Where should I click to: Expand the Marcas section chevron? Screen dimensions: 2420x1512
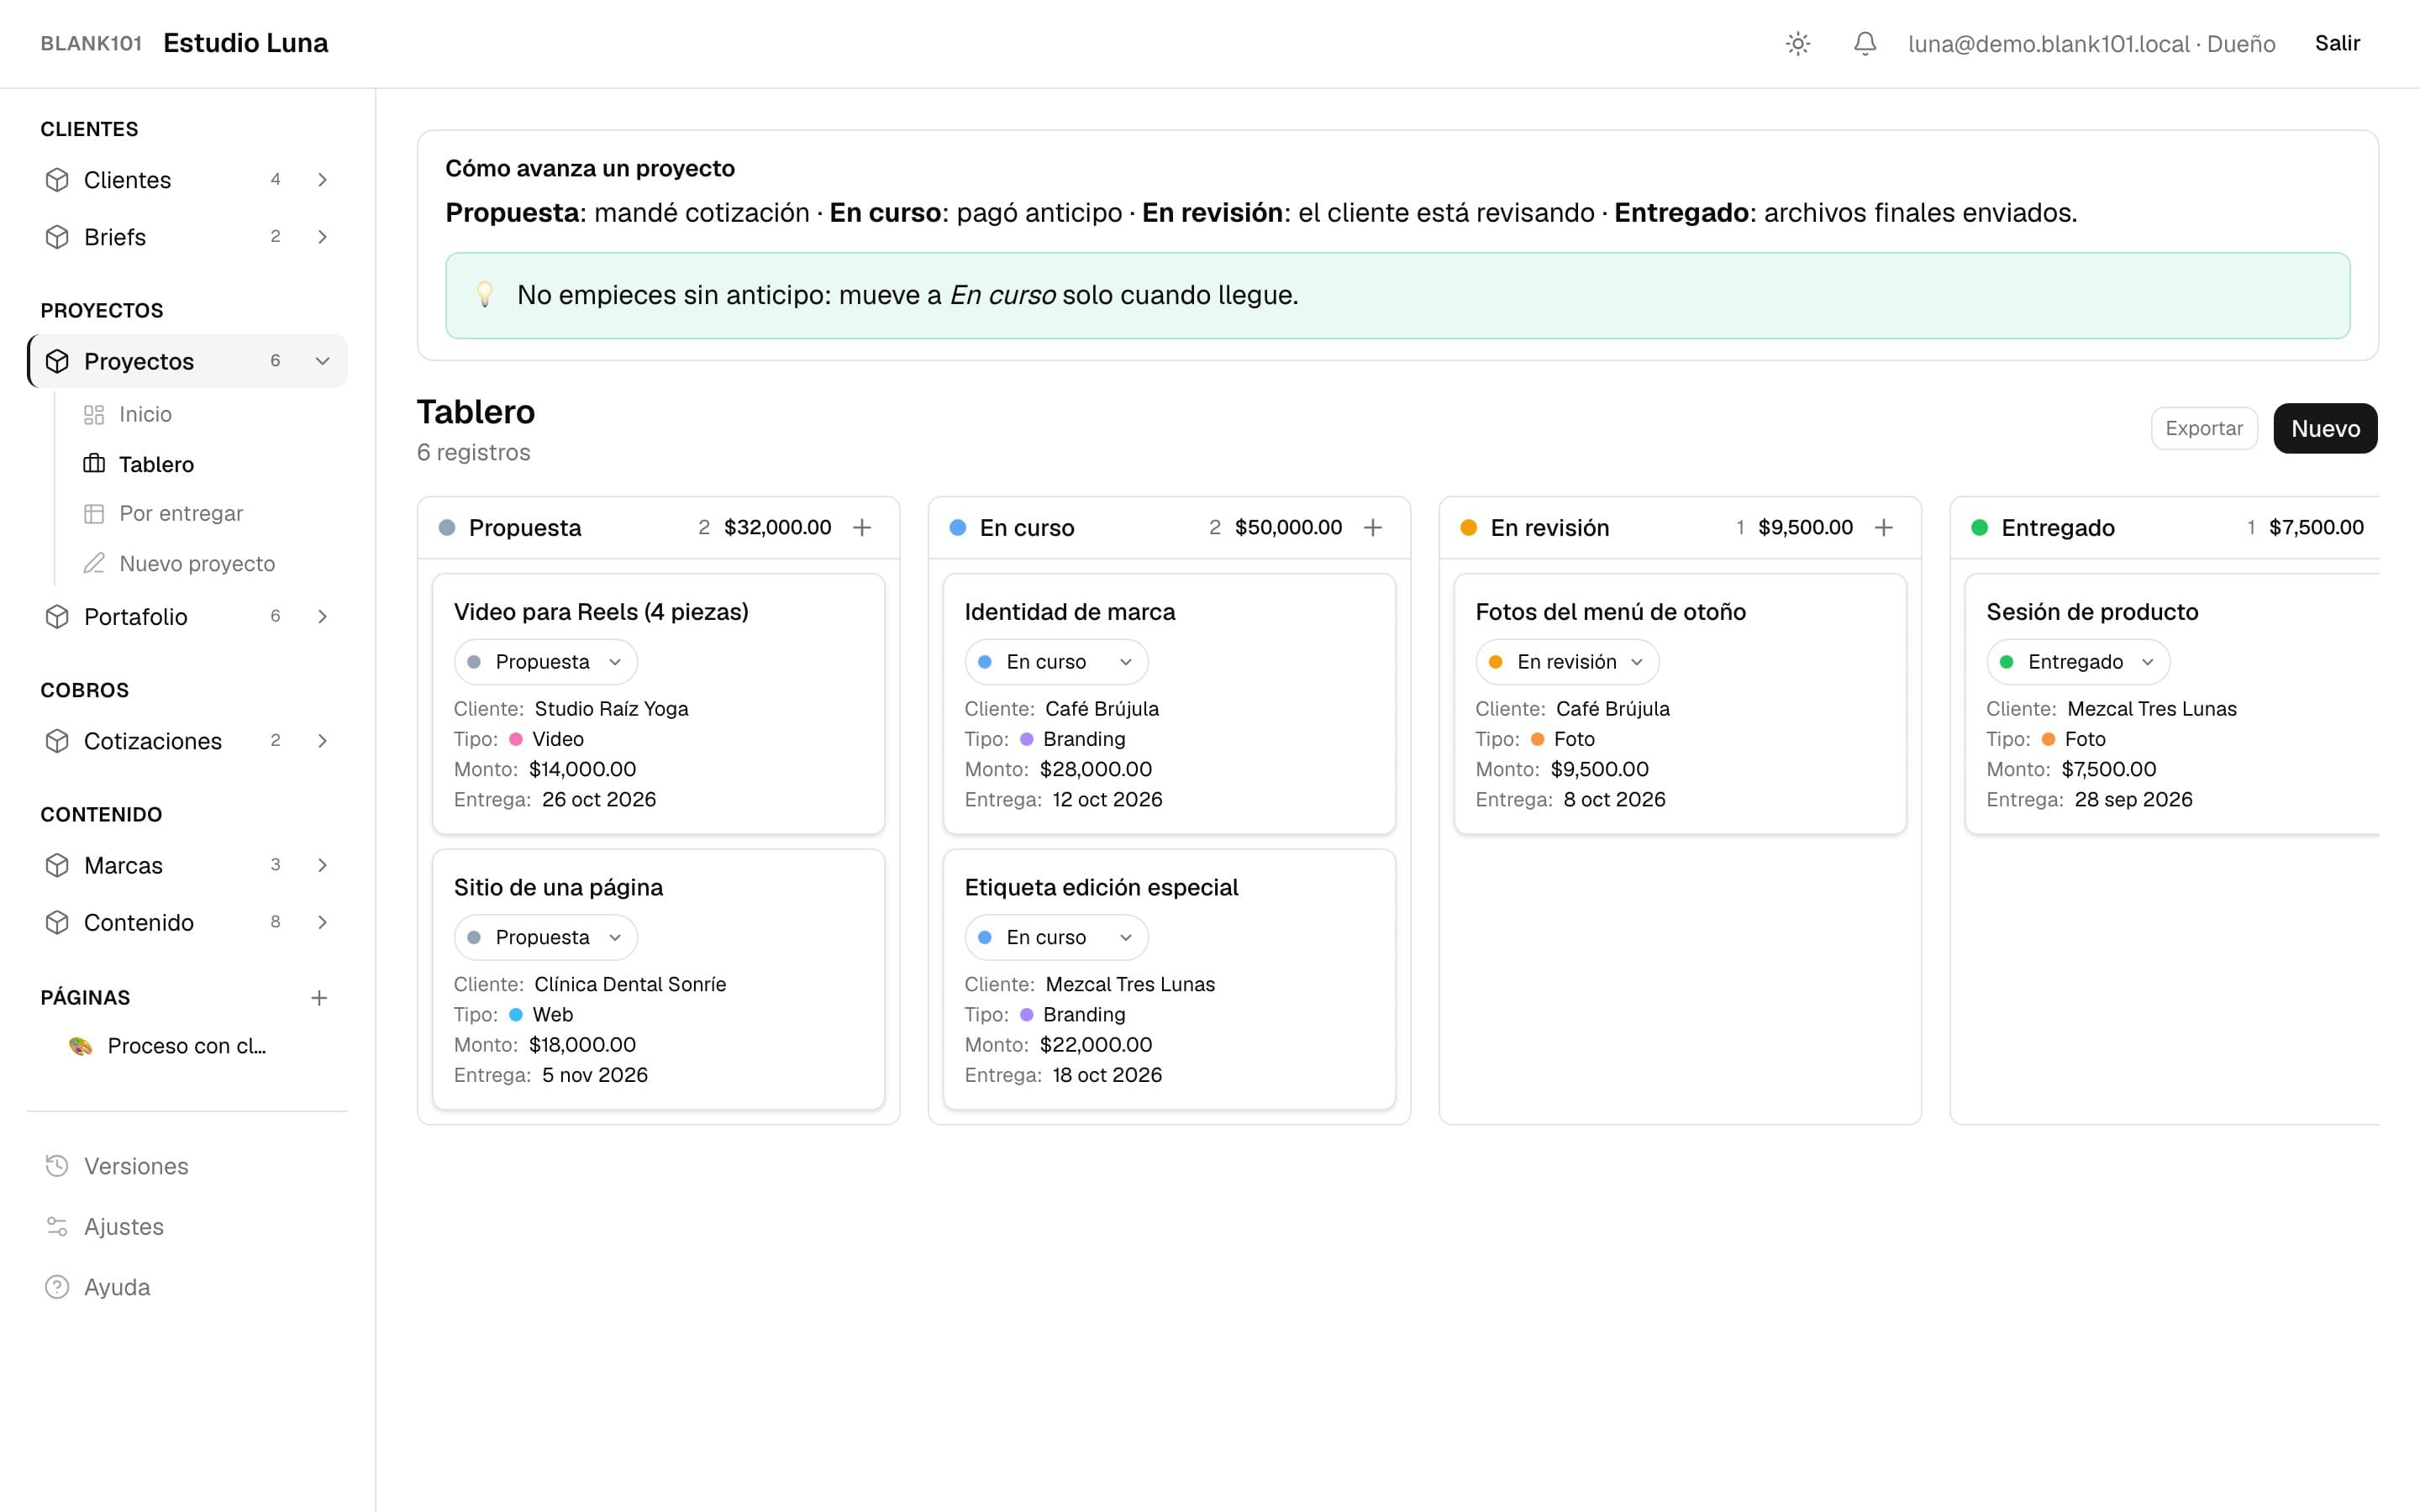(x=322, y=865)
